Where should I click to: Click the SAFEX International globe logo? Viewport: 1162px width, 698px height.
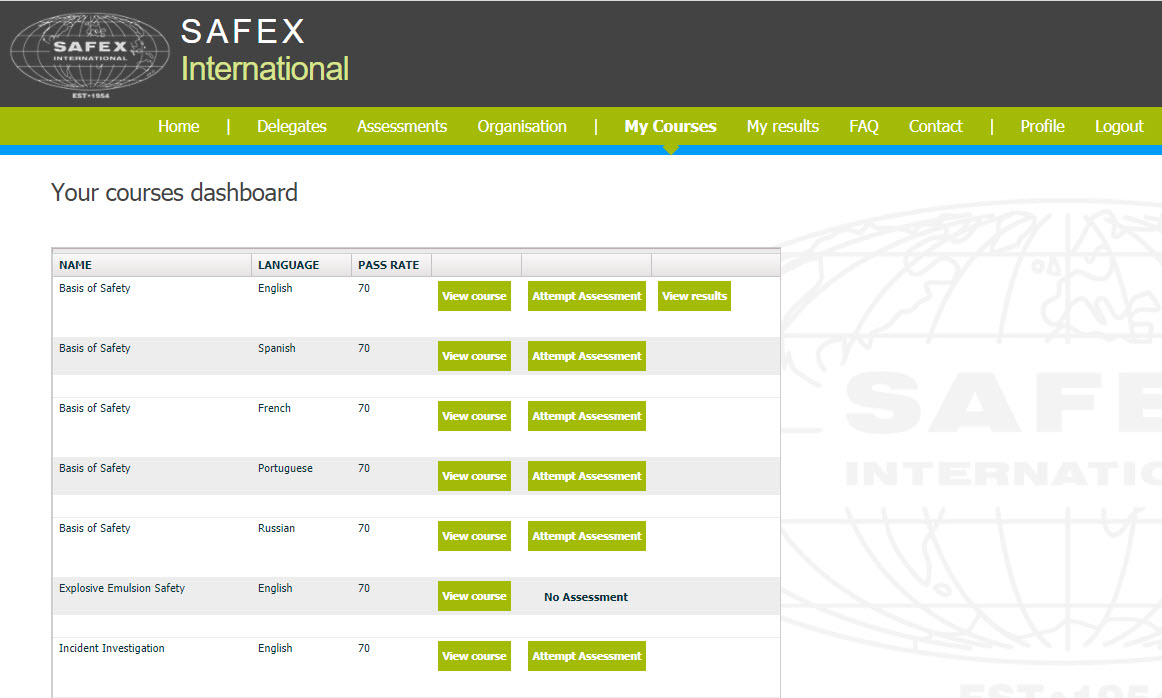pos(90,55)
